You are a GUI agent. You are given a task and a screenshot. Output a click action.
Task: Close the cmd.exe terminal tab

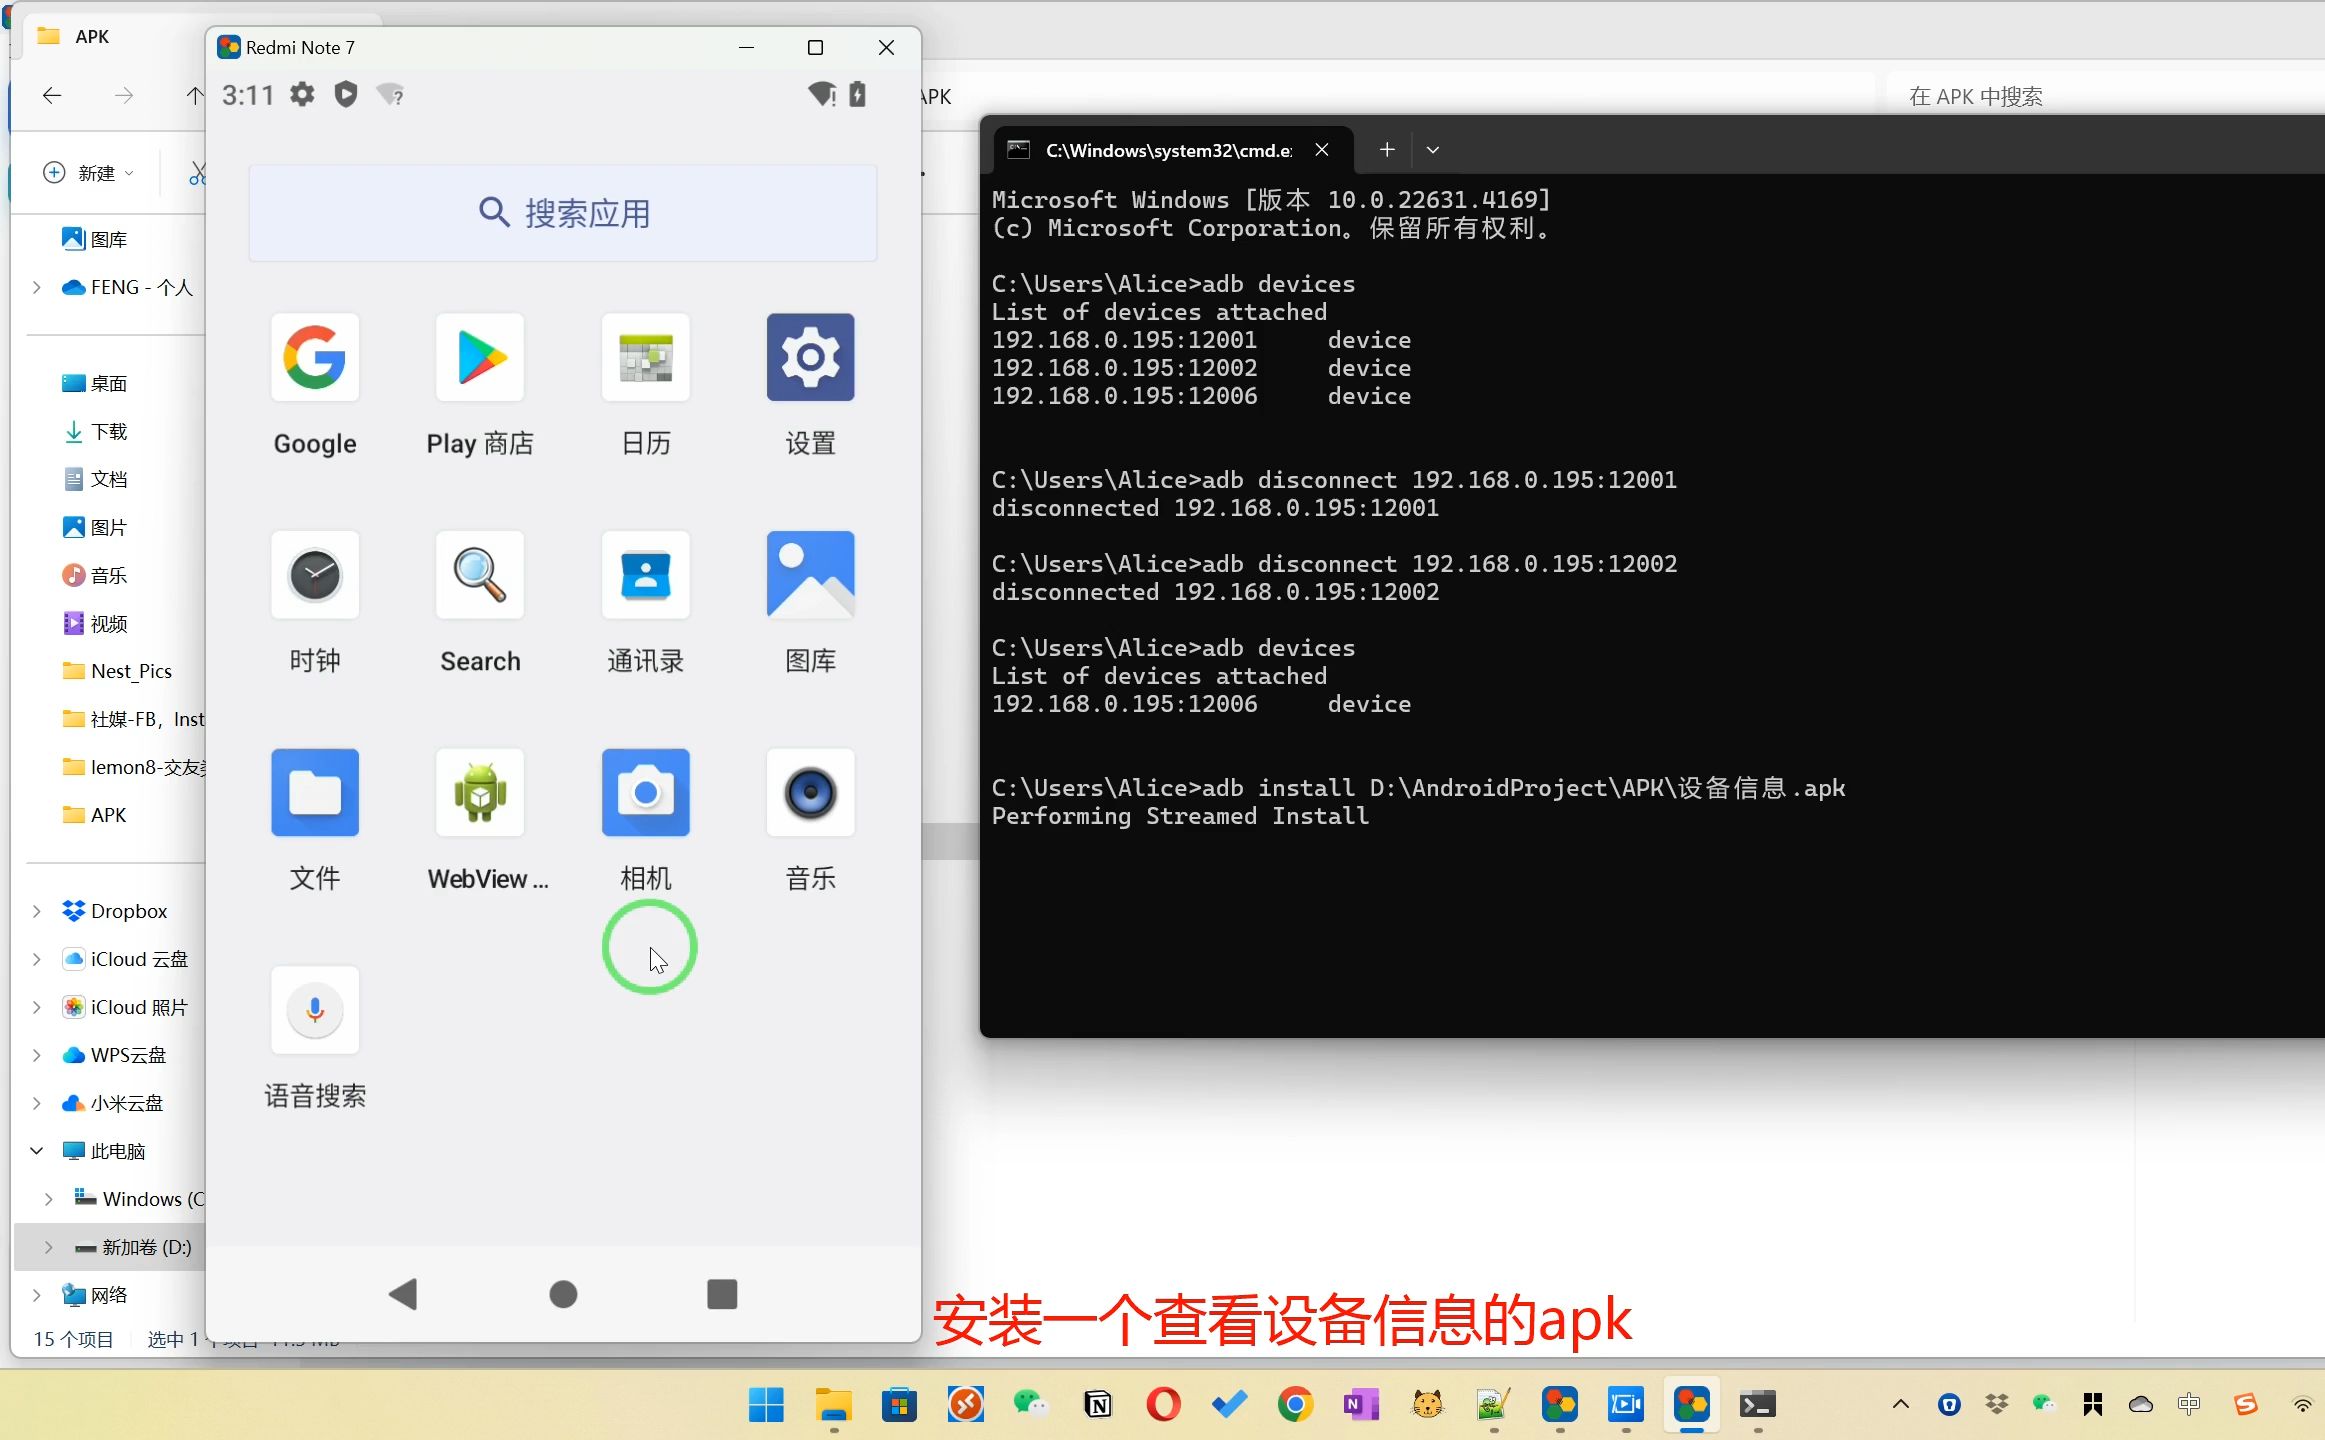tap(1322, 149)
